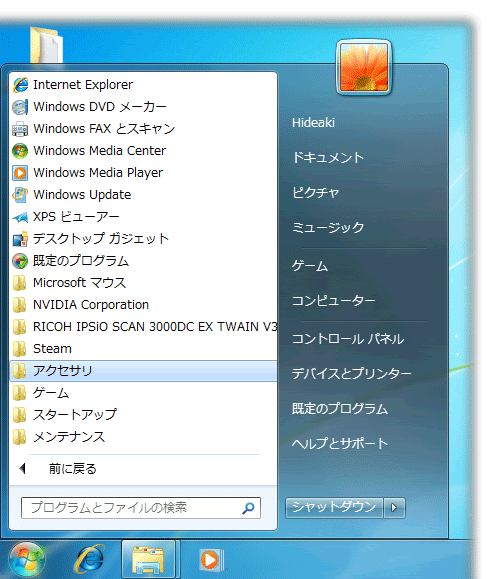The height and width of the screenshot is (579, 494).
Task: Open コンピューター from the right pane
Action: (x=333, y=301)
